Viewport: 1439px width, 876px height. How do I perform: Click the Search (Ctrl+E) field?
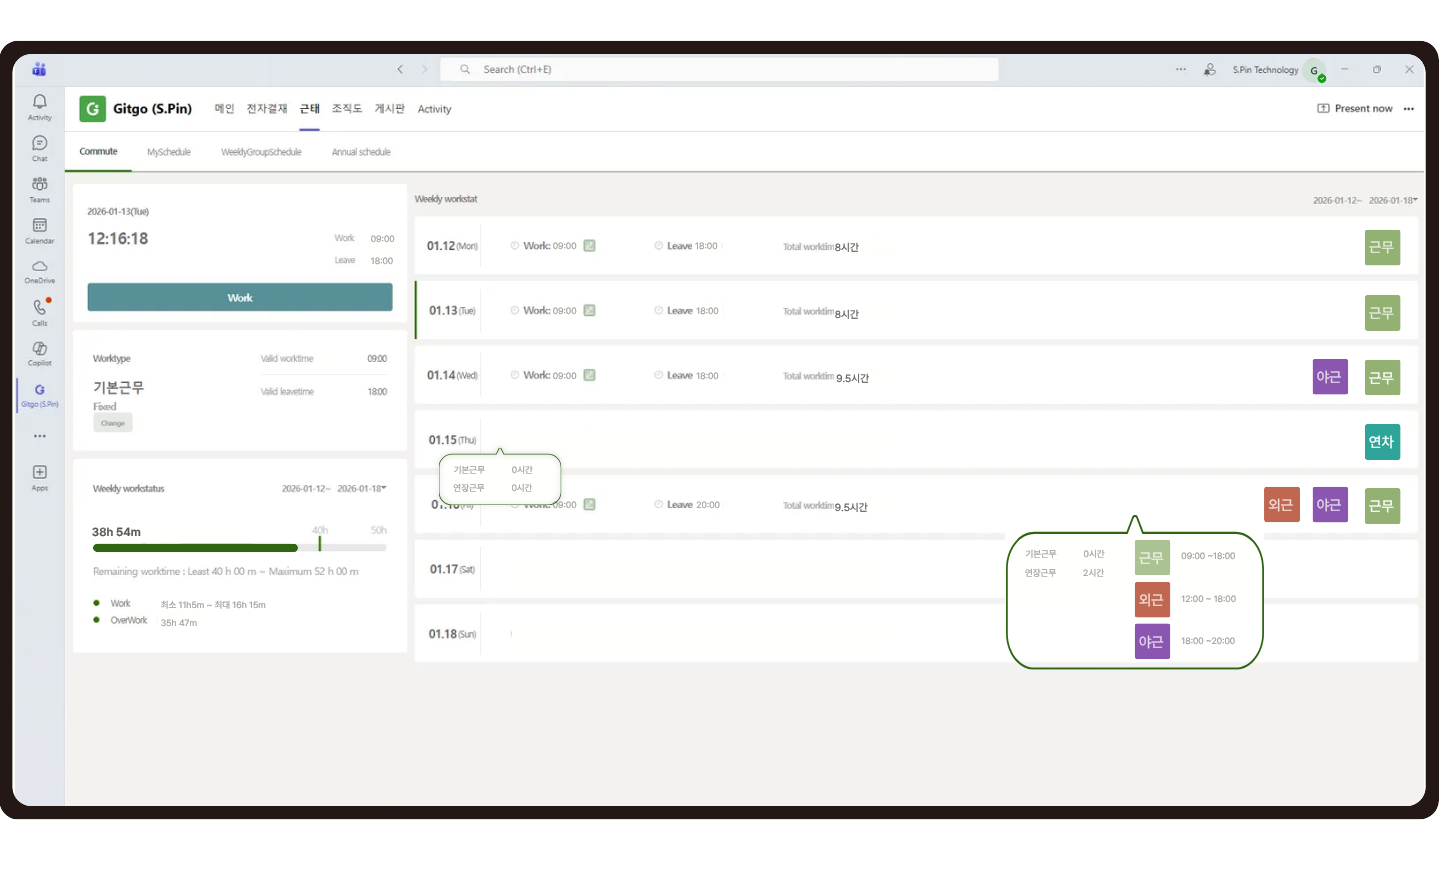(x=720, y=69)
